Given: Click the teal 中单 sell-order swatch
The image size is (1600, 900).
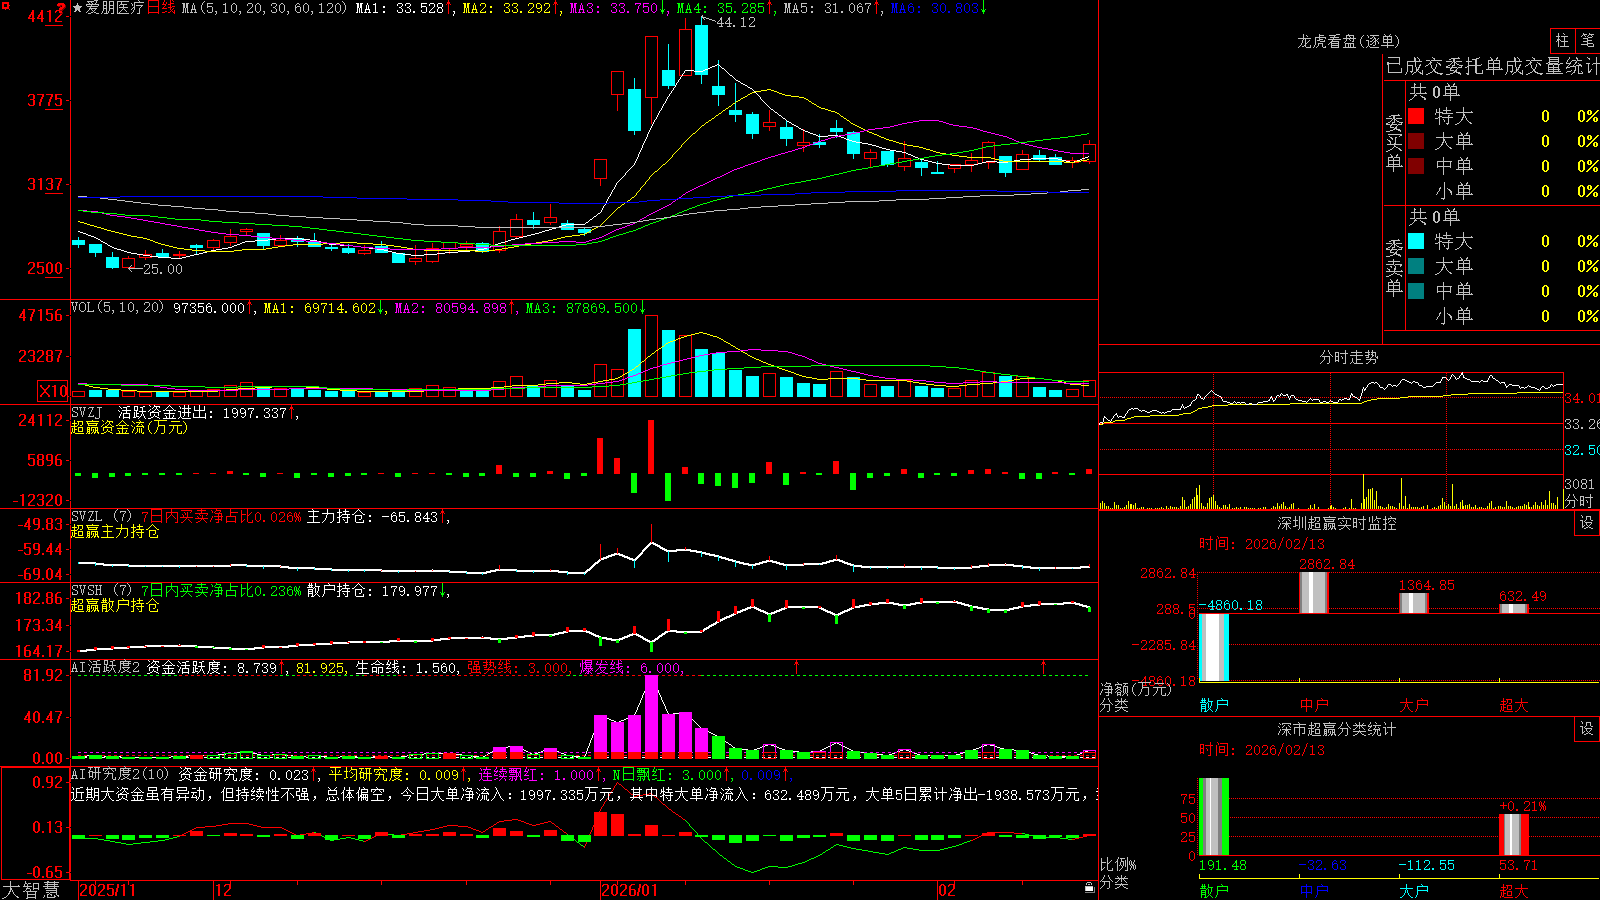Looking at the screenshot, I should pos(1416,291).
